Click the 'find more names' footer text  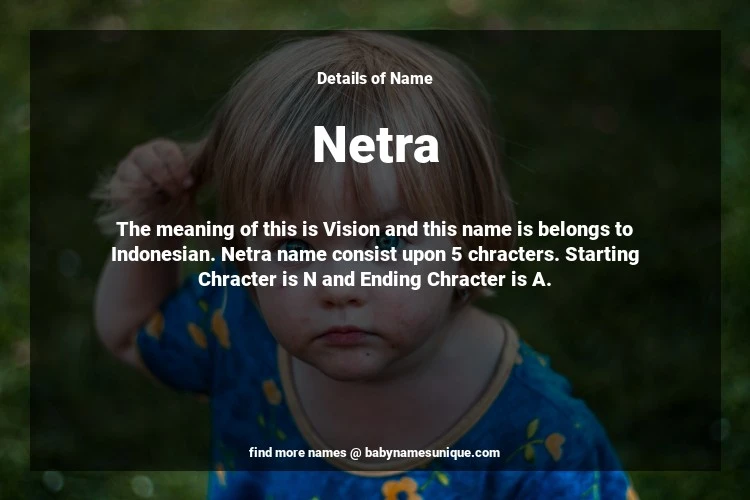point(297,453)
